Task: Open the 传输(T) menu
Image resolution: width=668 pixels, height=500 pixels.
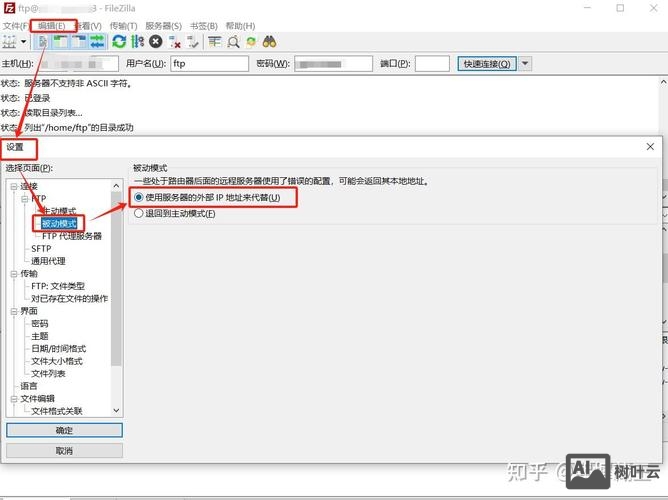Action: pyautogui.click(x=124, y=26)
